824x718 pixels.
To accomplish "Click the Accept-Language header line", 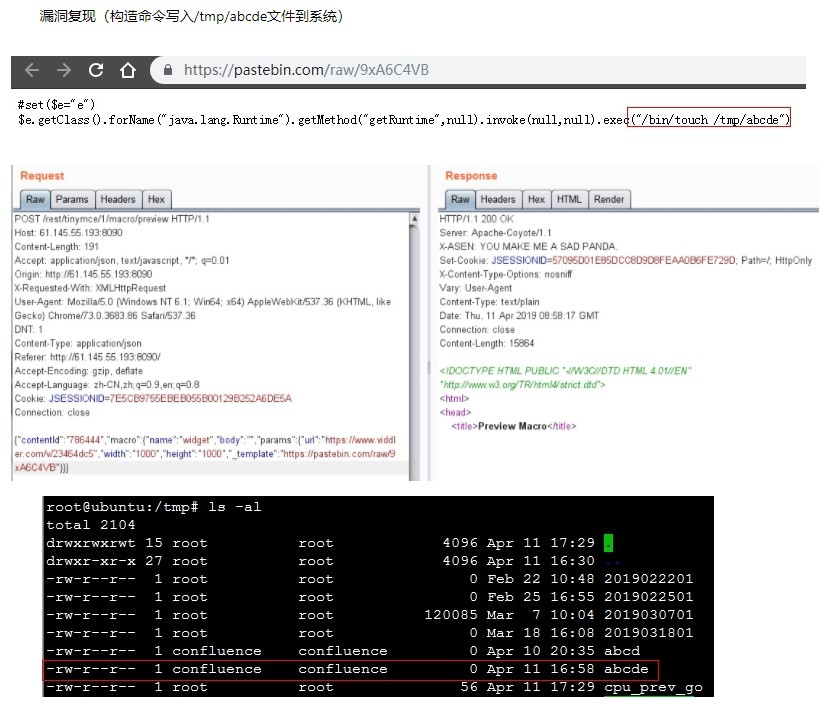I will [107, 385].
